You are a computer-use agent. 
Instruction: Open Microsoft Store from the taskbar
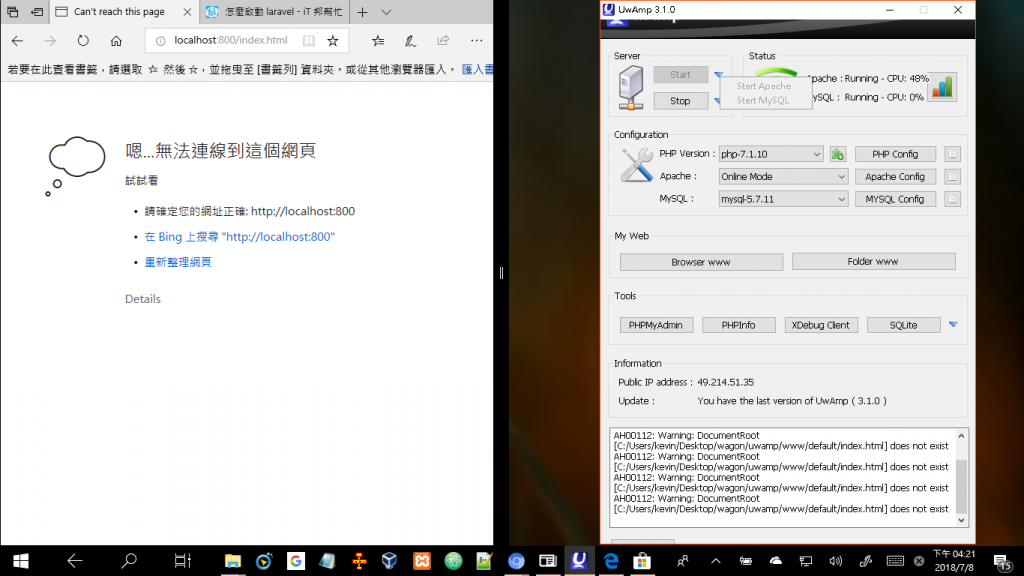coord(642,560)
